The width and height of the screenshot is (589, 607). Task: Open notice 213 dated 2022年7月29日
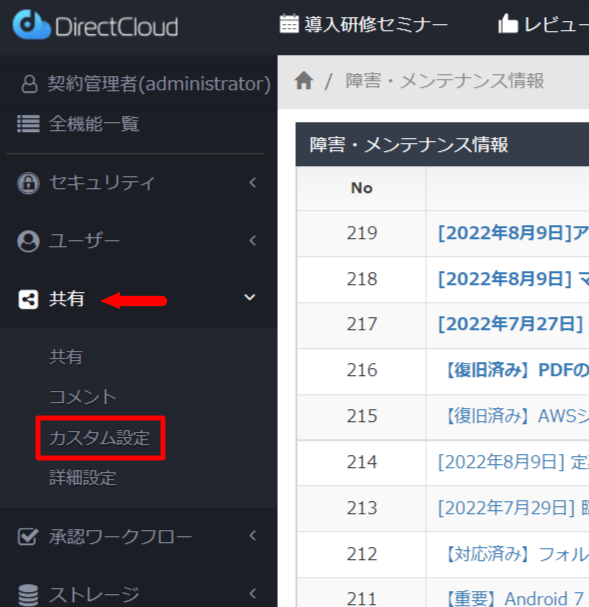pos(513,508)
